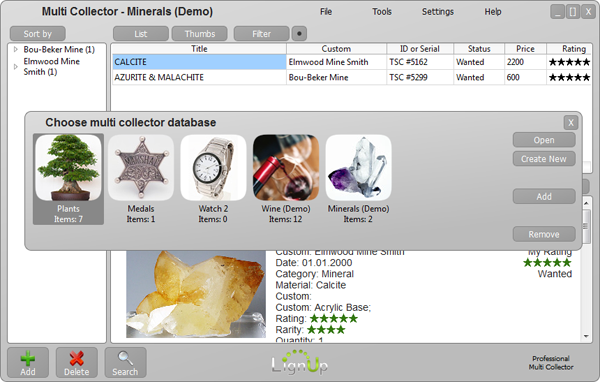Open the Help menu
The width and height of the screenshot is (600, 382).
[x=493, y=12]
